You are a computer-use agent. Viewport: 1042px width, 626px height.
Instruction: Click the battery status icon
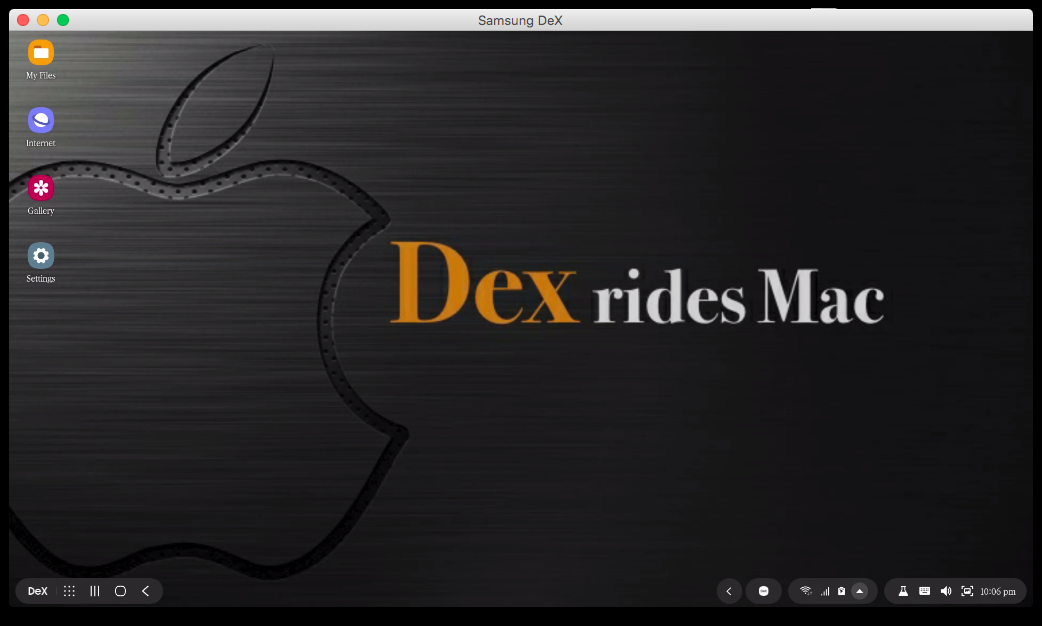pos(842,591)
